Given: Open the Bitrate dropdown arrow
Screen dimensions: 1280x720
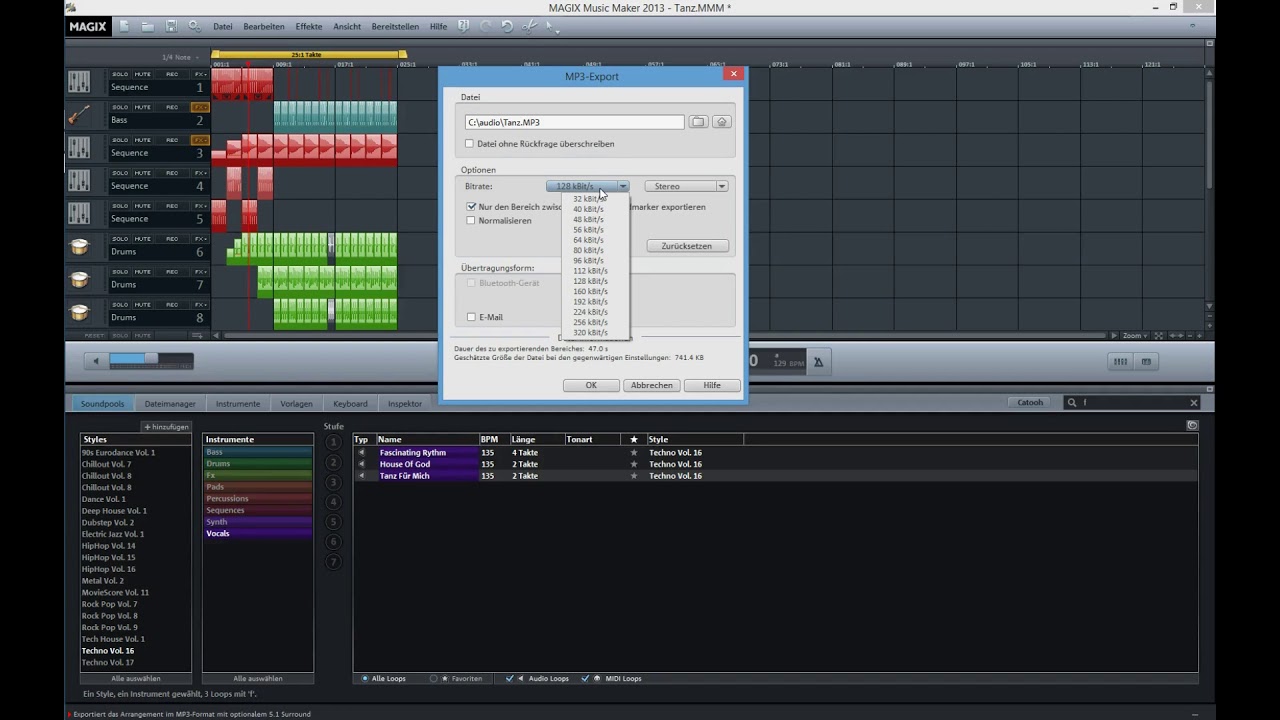Looking at the screenshot, I should [622, 186].
